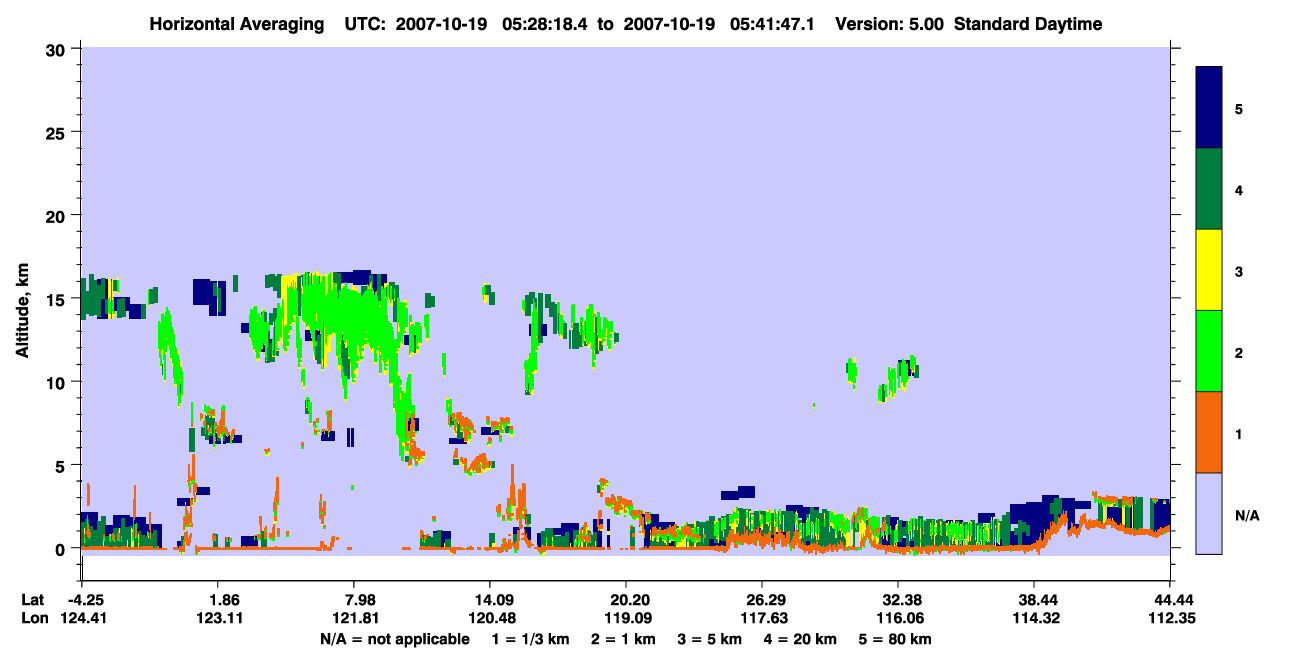
Task: Click the '1 = 1/3 km' legend note
Action: pyautogui.click(x=529, y=639)
